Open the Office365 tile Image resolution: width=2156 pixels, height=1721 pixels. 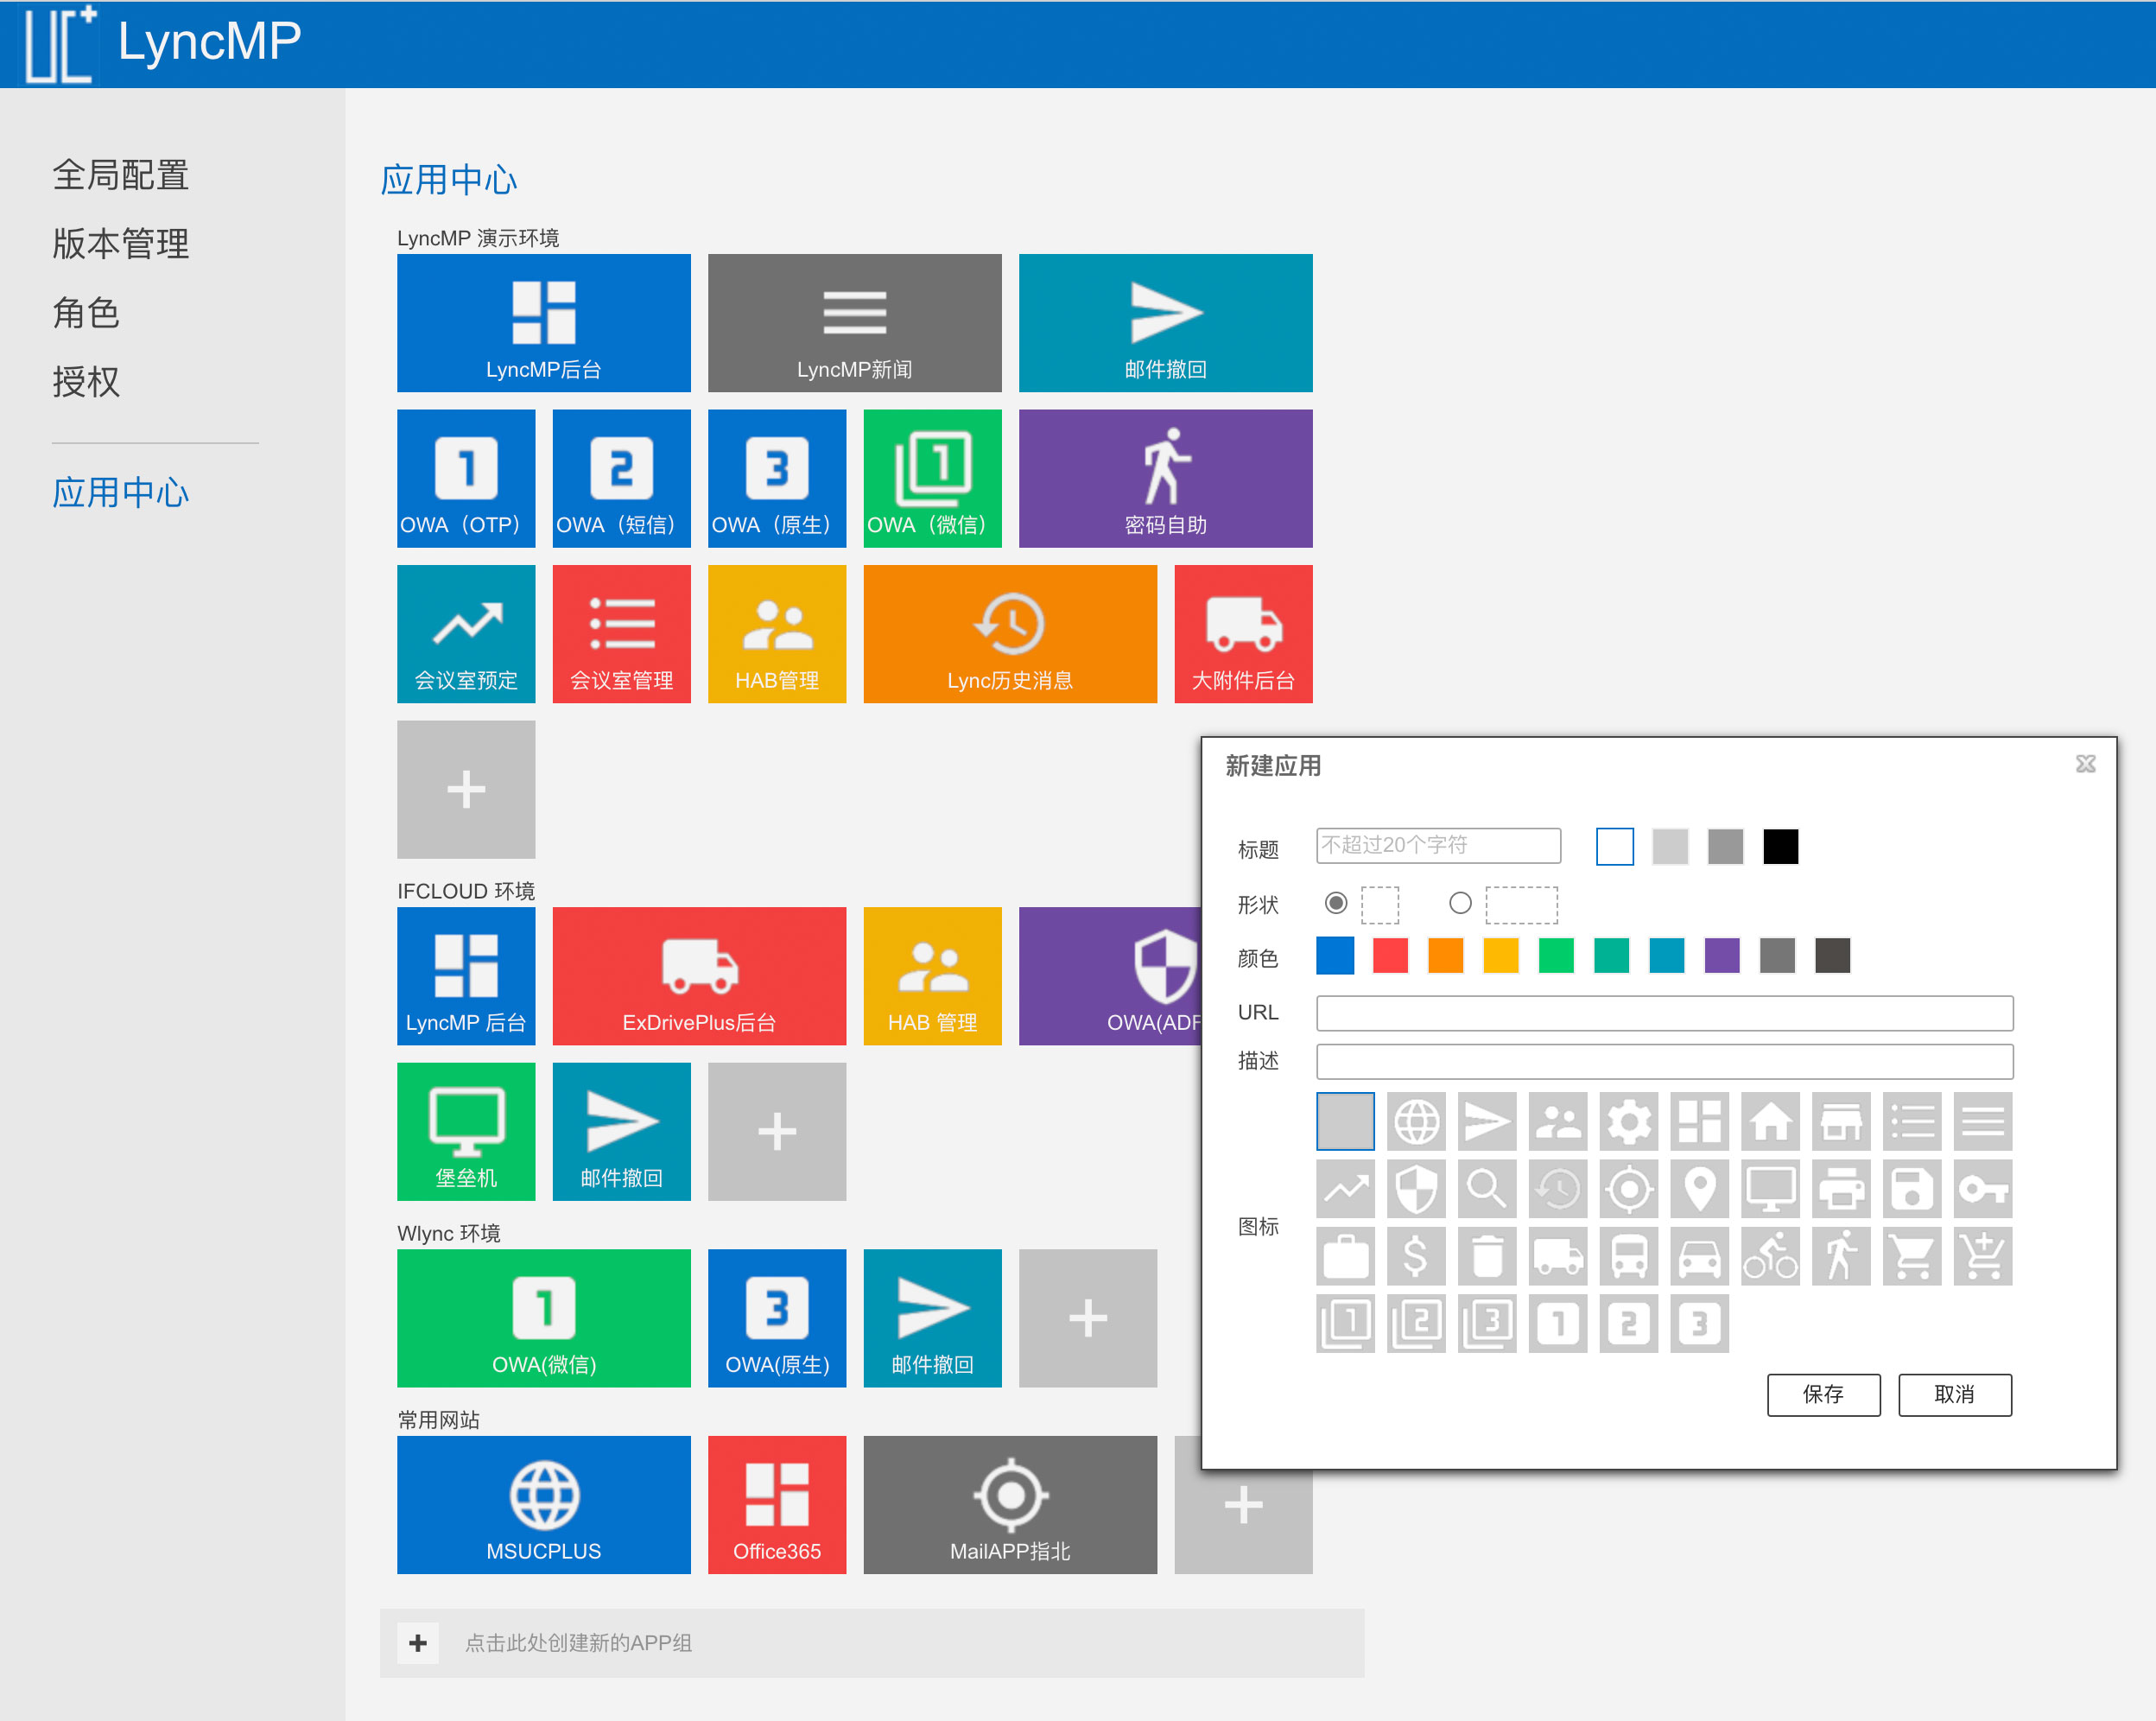coord(777,1505)
